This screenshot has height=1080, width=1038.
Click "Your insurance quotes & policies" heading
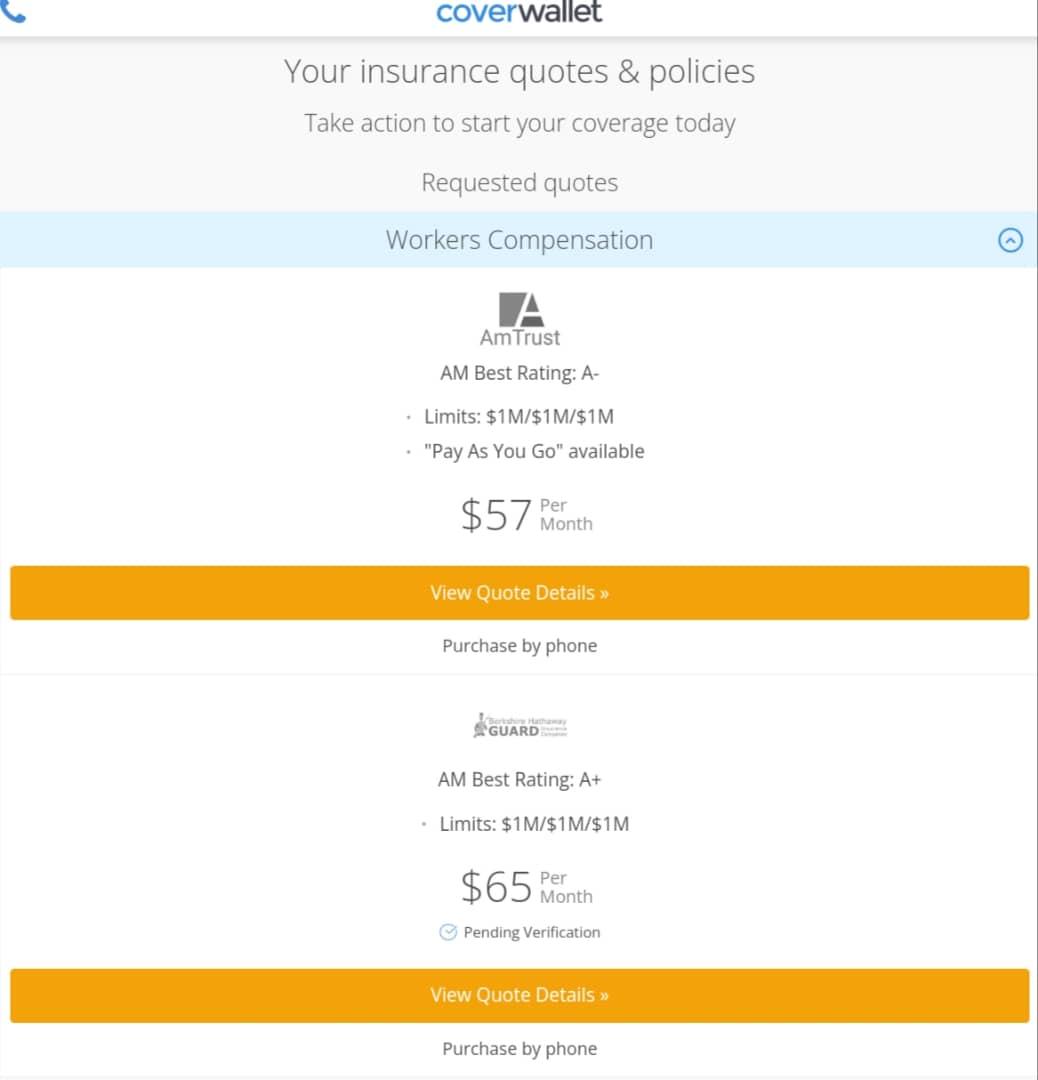[519, 72]
